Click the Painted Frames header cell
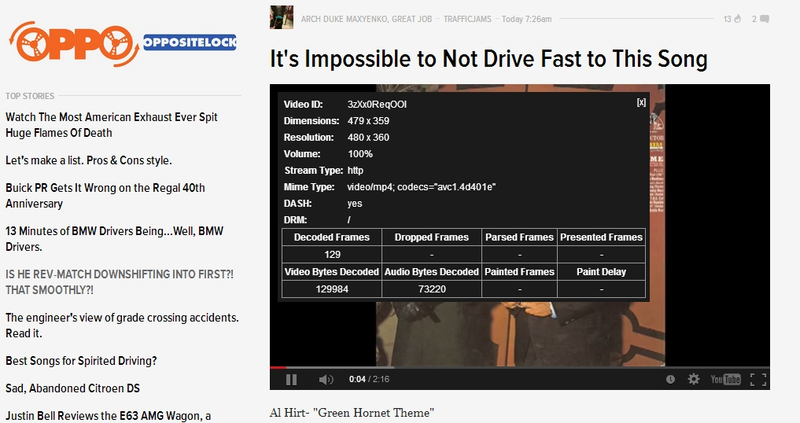 tap(519, 271)
